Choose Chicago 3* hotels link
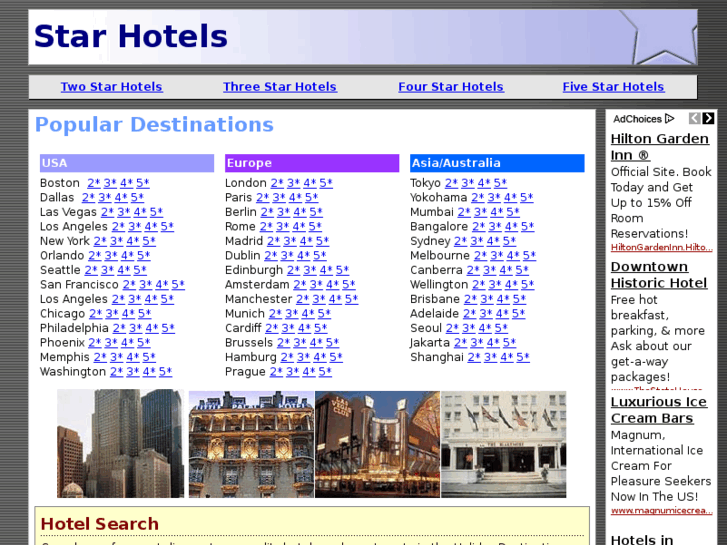 click(x=112, y=314)
